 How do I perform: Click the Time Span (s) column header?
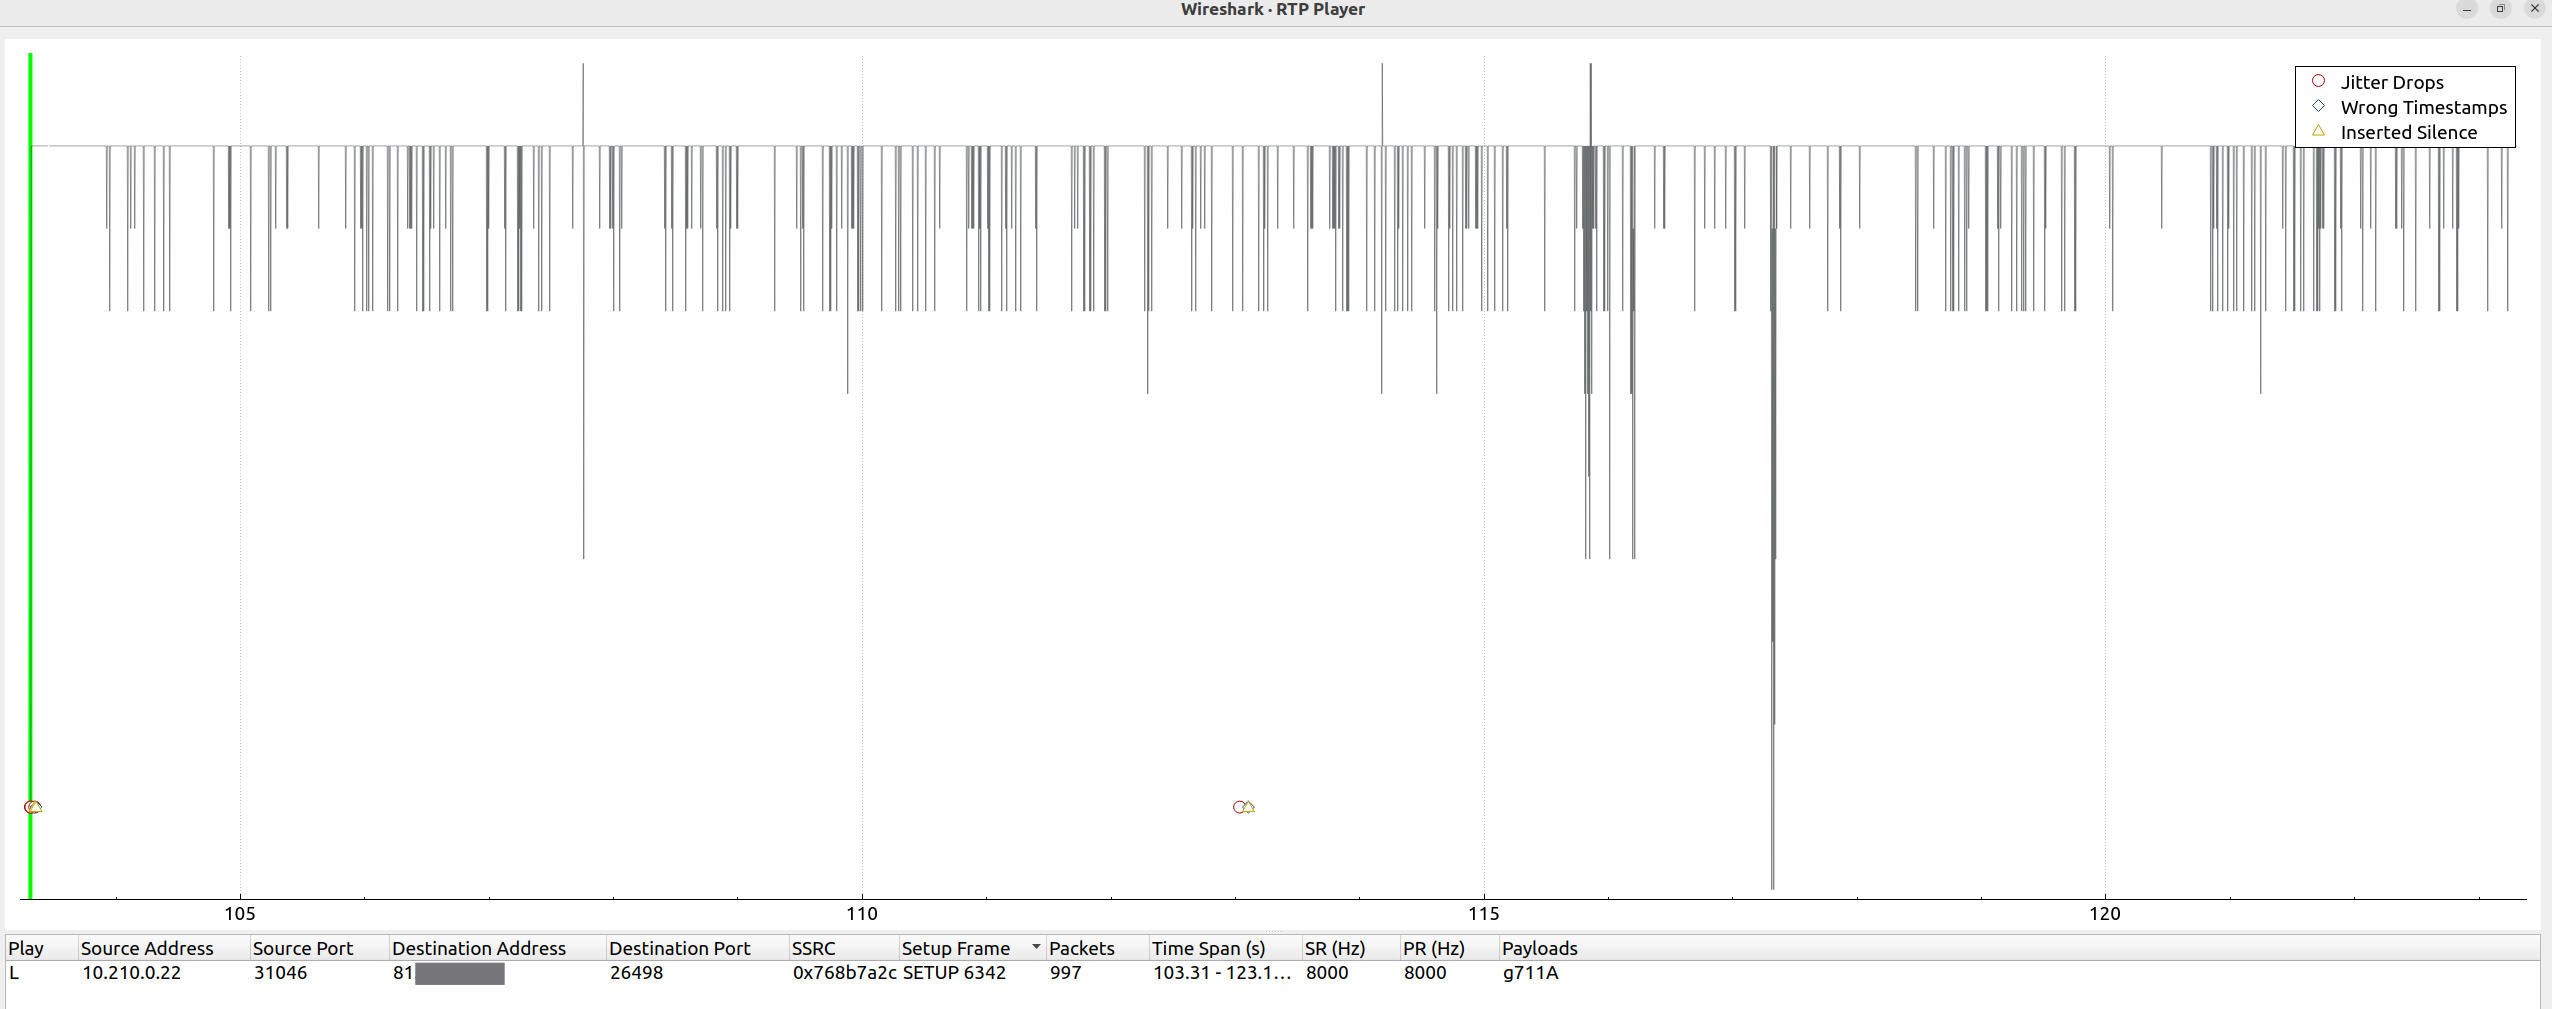1208,948
